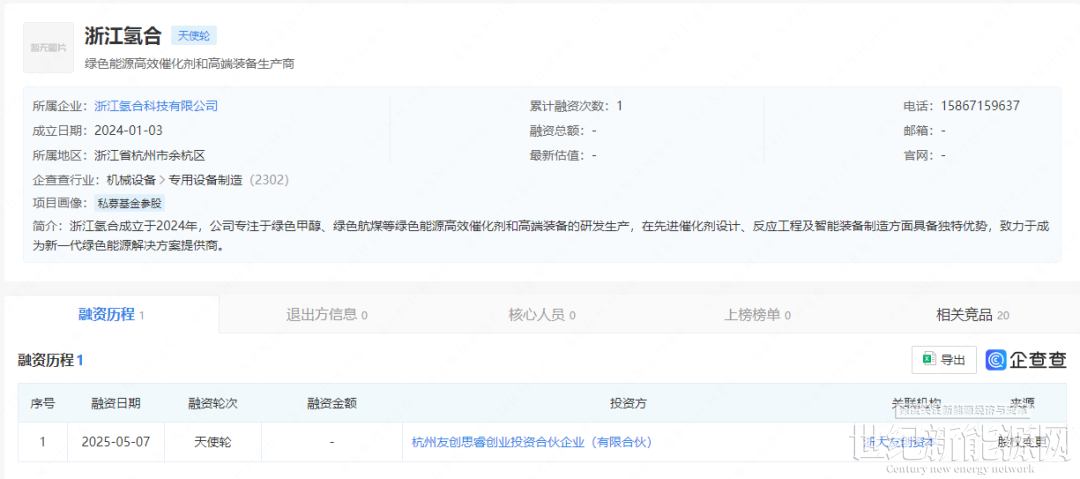Click the Excel icon on export button
Screen dimensions: 1080x479
click(929, 360)
